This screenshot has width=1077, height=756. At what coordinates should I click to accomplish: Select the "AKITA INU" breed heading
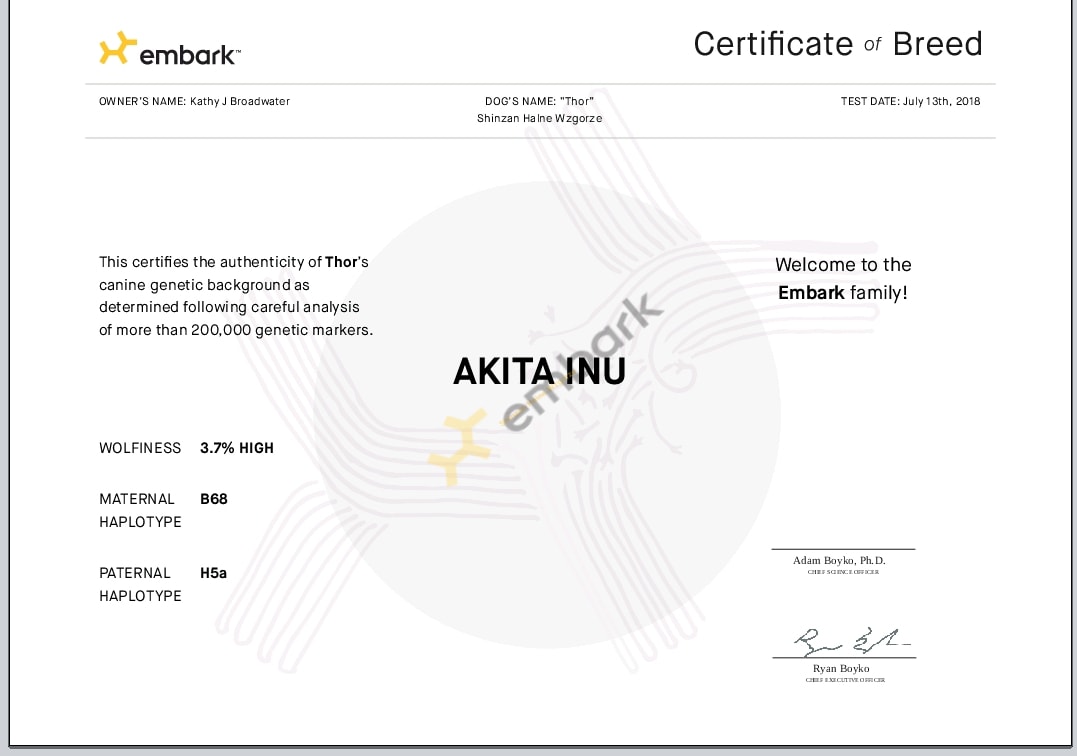click(539, 371)
